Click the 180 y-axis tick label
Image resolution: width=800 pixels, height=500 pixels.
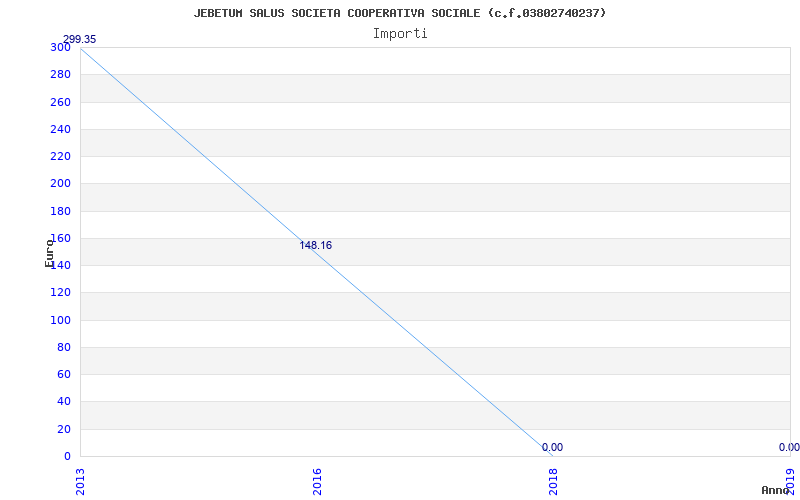60,211
